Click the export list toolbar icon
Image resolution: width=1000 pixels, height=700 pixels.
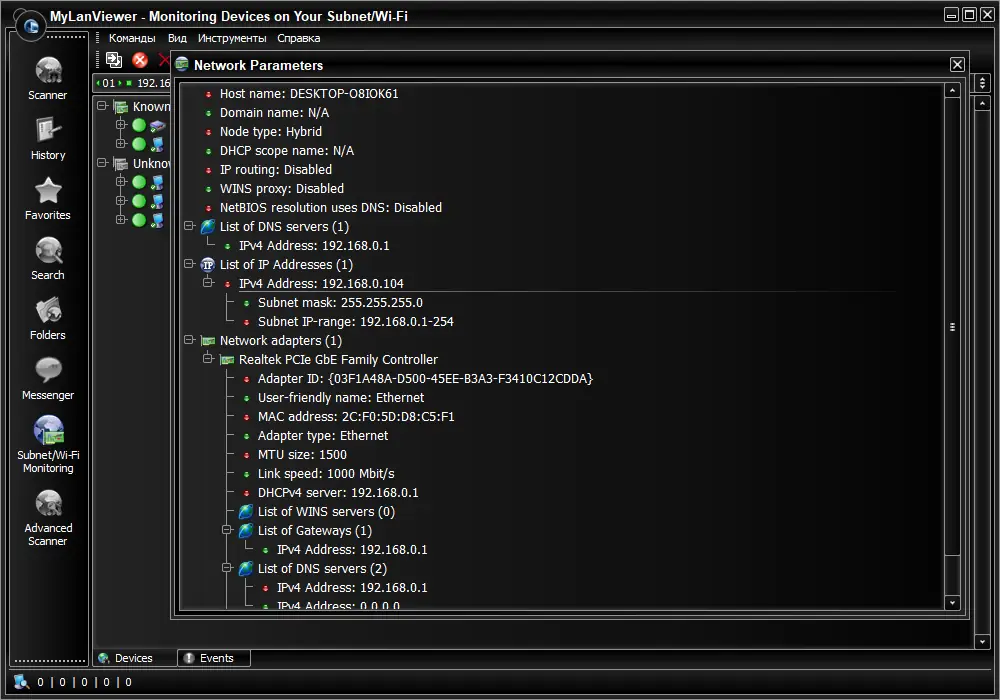coord(114,60)
